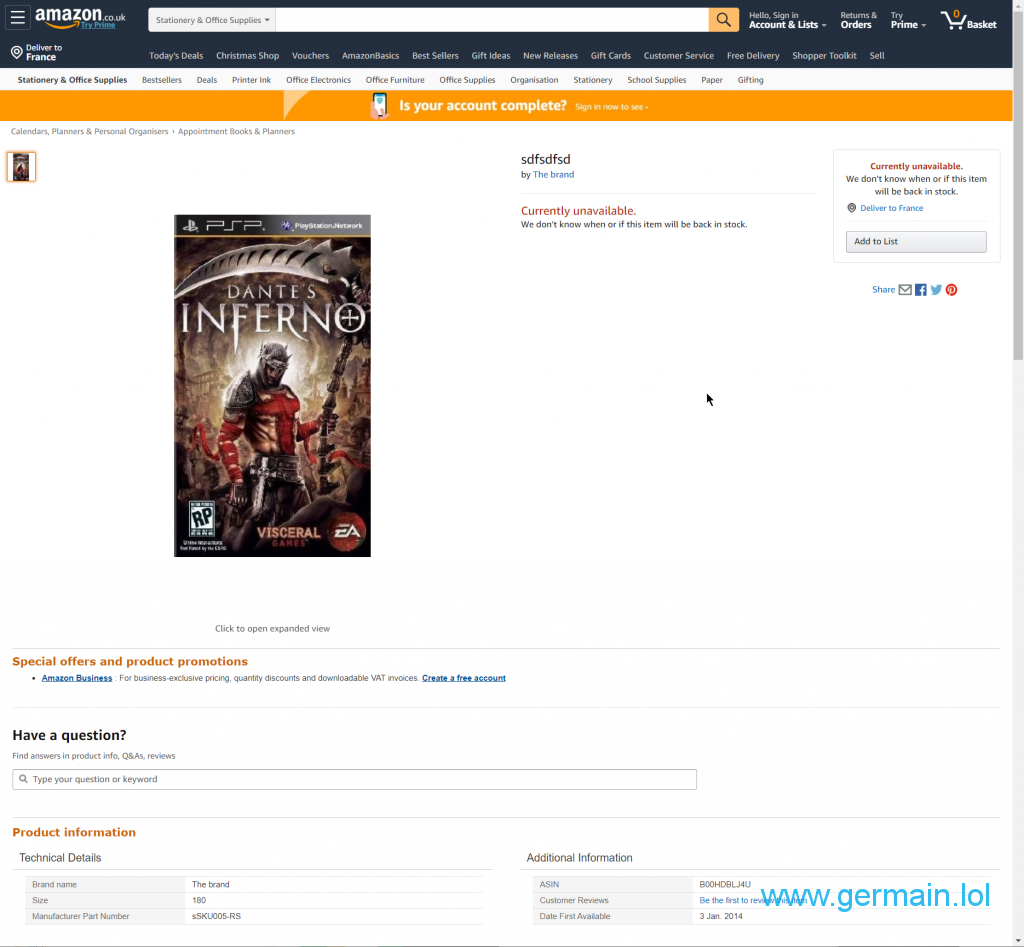Screen dimensions: 1024x947
Task: Expand the Stationery & Office Supplies search dropdown
Action: point(212,20)
